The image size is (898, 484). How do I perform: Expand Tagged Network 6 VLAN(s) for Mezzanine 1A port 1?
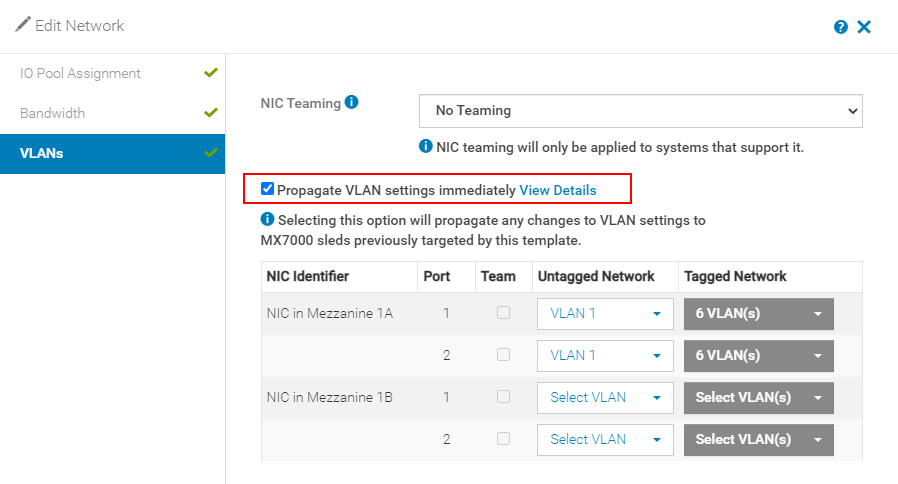click(x=758, y=313)
